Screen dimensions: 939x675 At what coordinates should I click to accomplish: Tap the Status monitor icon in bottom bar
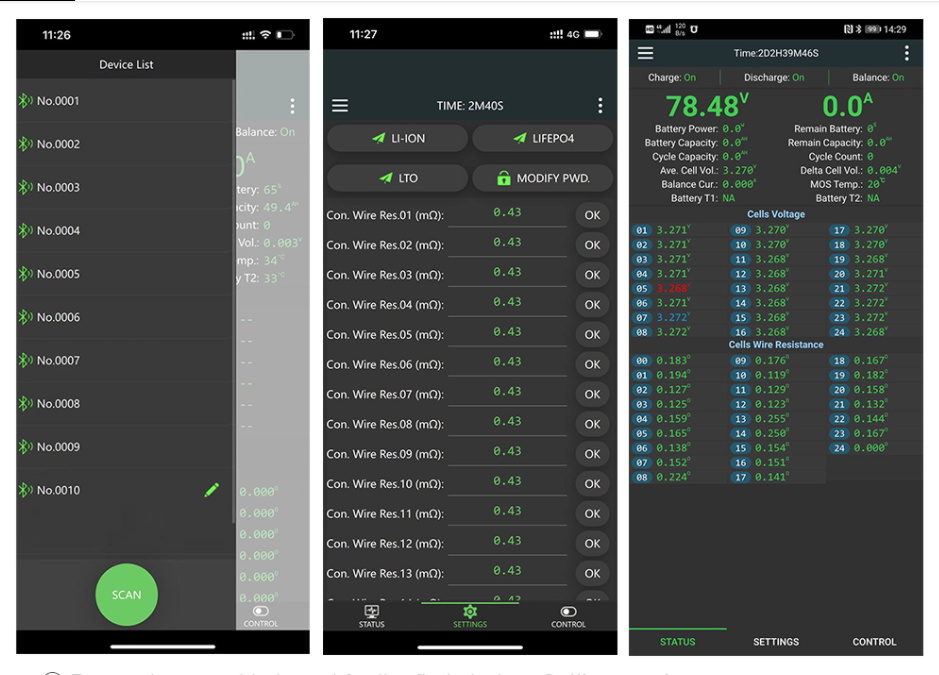pyautogui.click(x=371, y=612)
